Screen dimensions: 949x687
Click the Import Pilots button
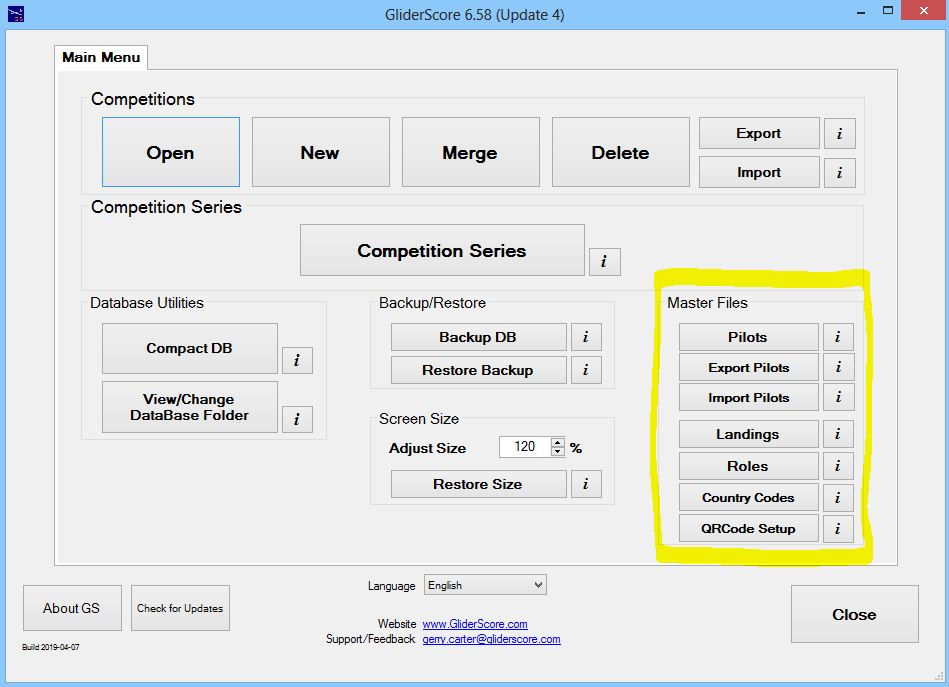click(748, 397)
